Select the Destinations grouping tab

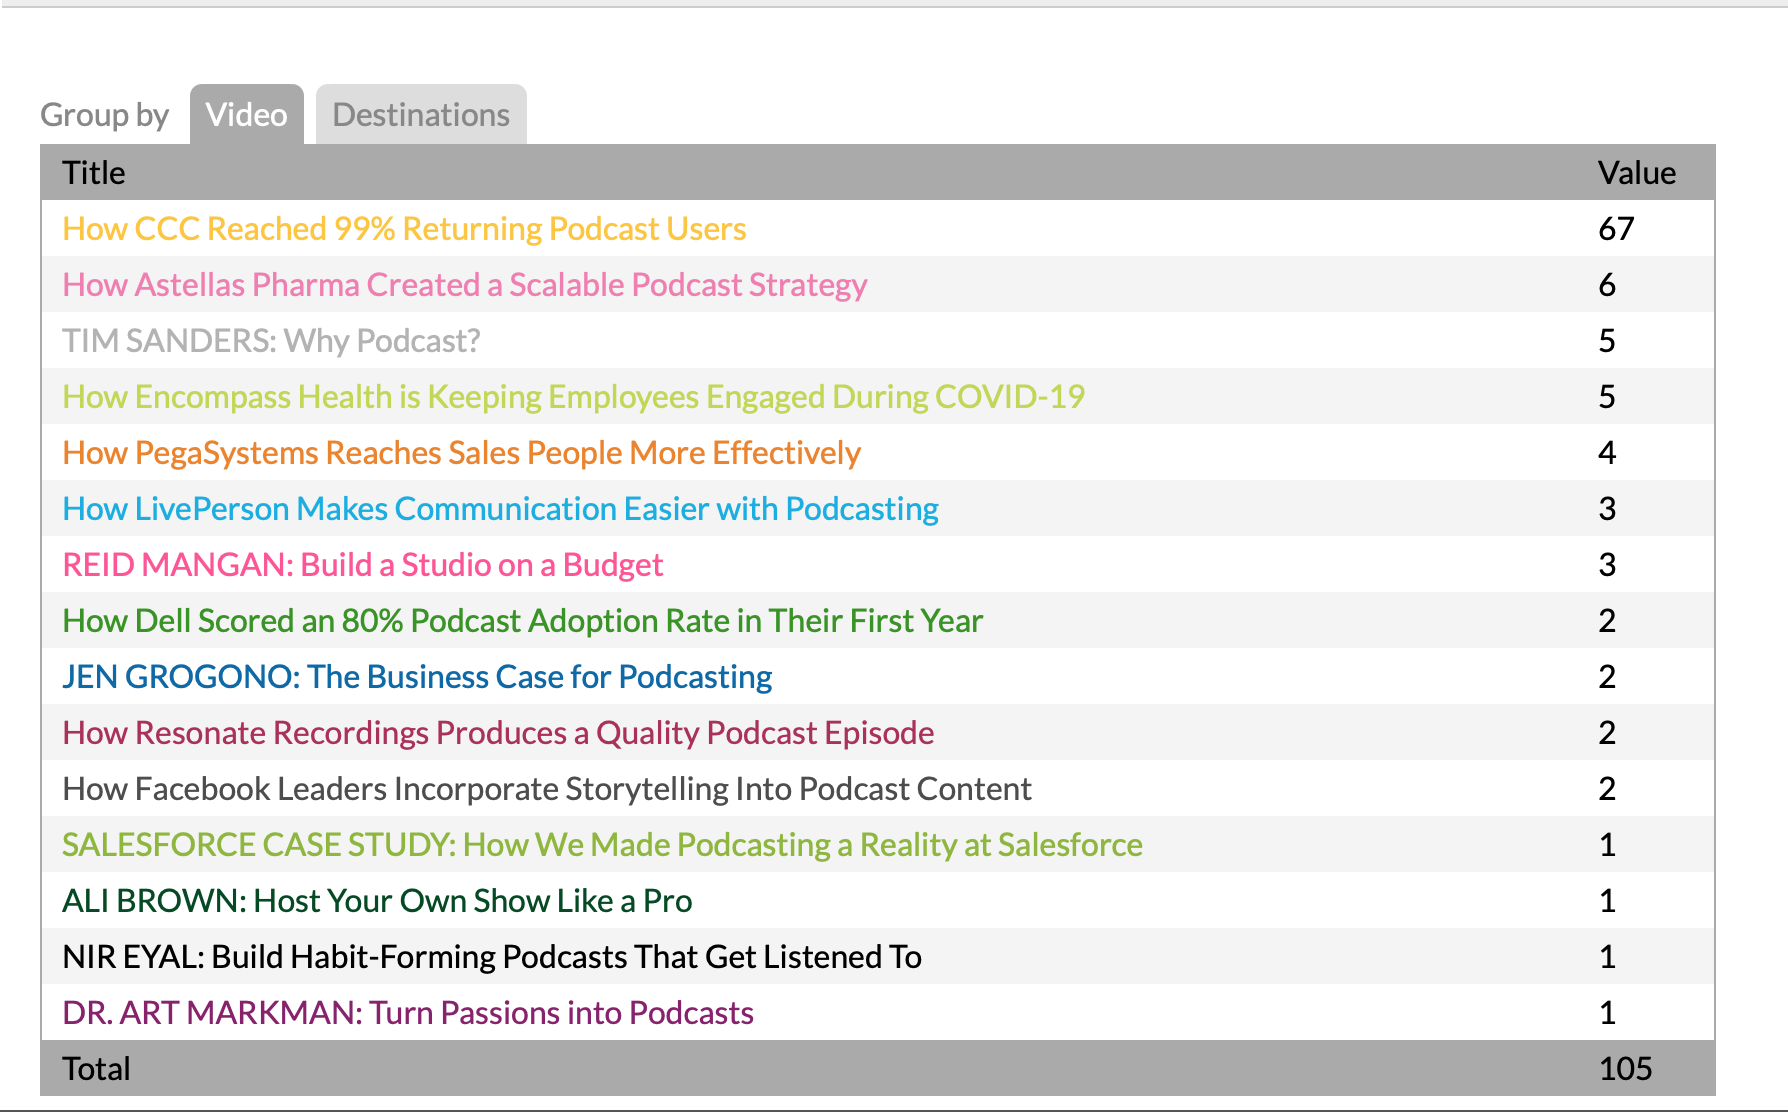click(421, 115)
